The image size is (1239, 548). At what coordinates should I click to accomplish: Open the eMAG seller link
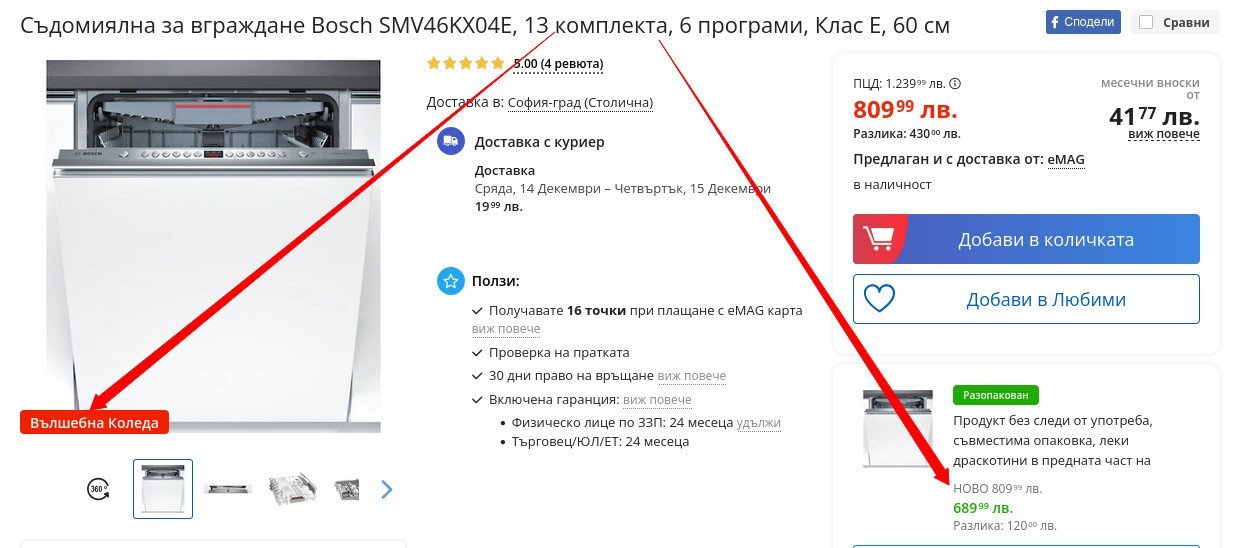pos(1066,159)
